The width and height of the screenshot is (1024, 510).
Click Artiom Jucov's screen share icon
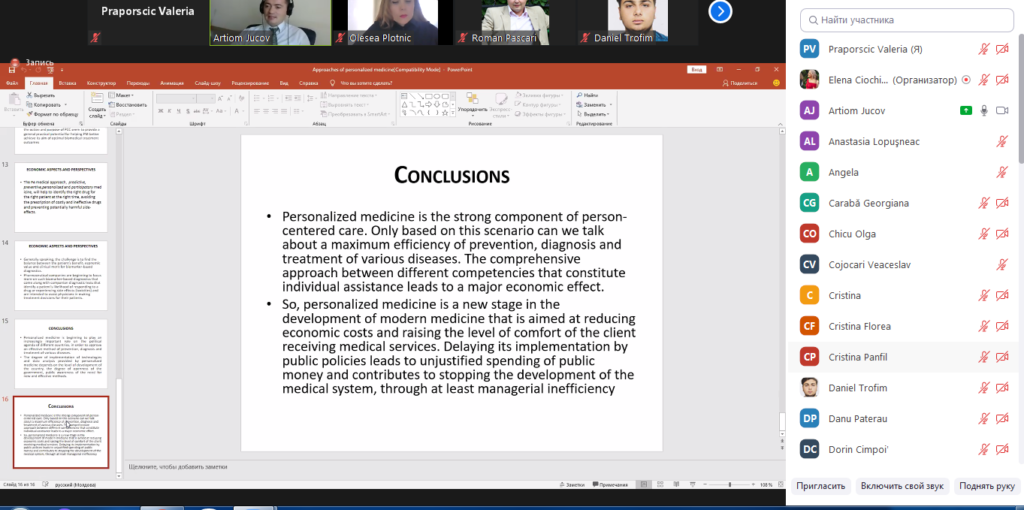[966, 110]
